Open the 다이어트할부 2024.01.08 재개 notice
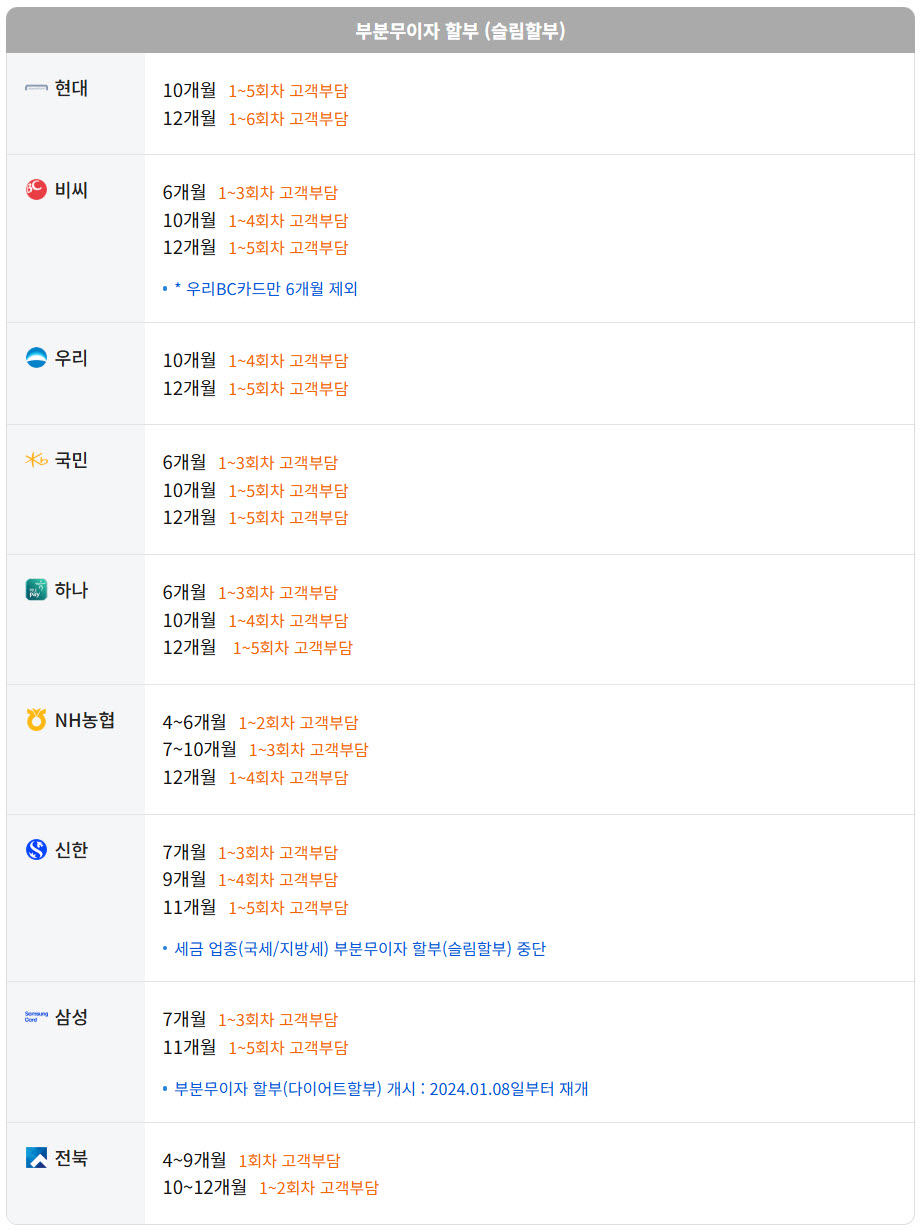The height and width of the screenshot is (1231, 920). click(x=381, y=1089)
